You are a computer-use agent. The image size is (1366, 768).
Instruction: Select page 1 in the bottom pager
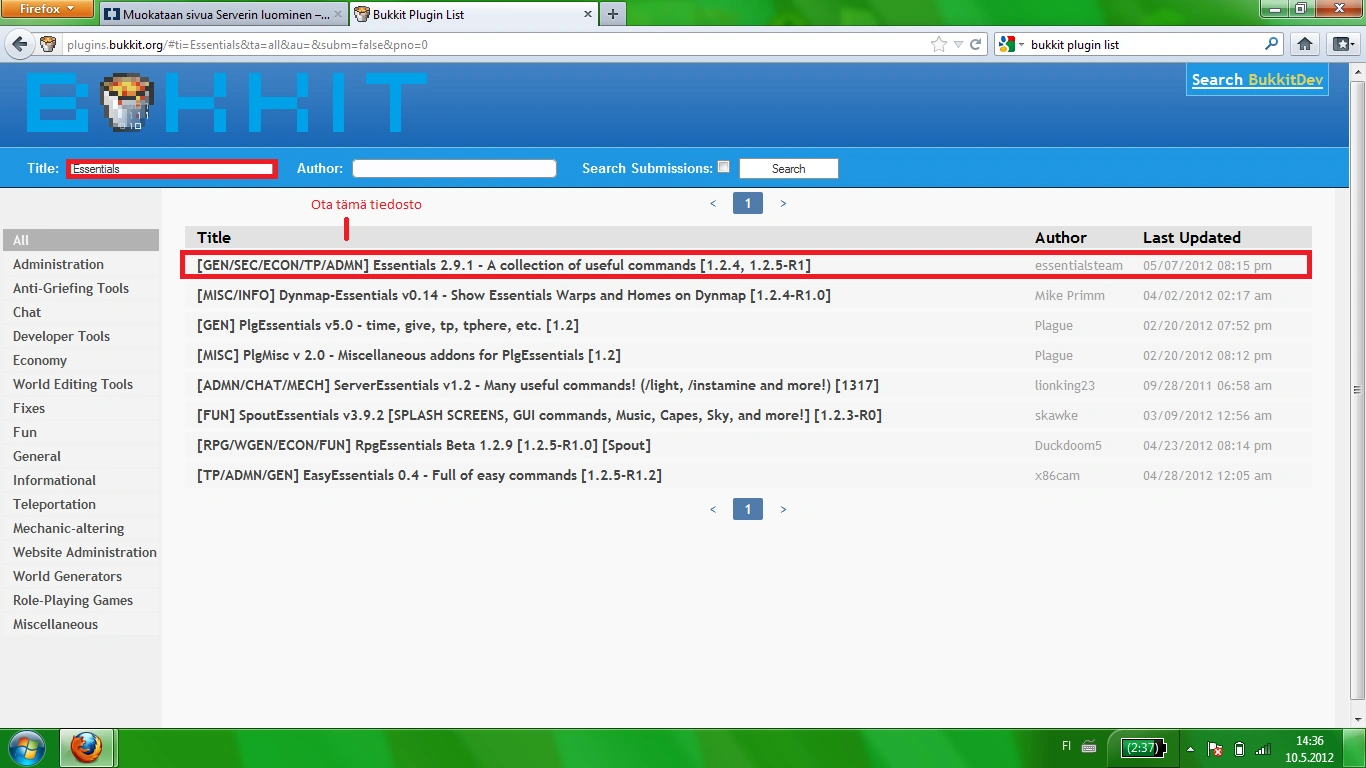(x=748, y=510)
